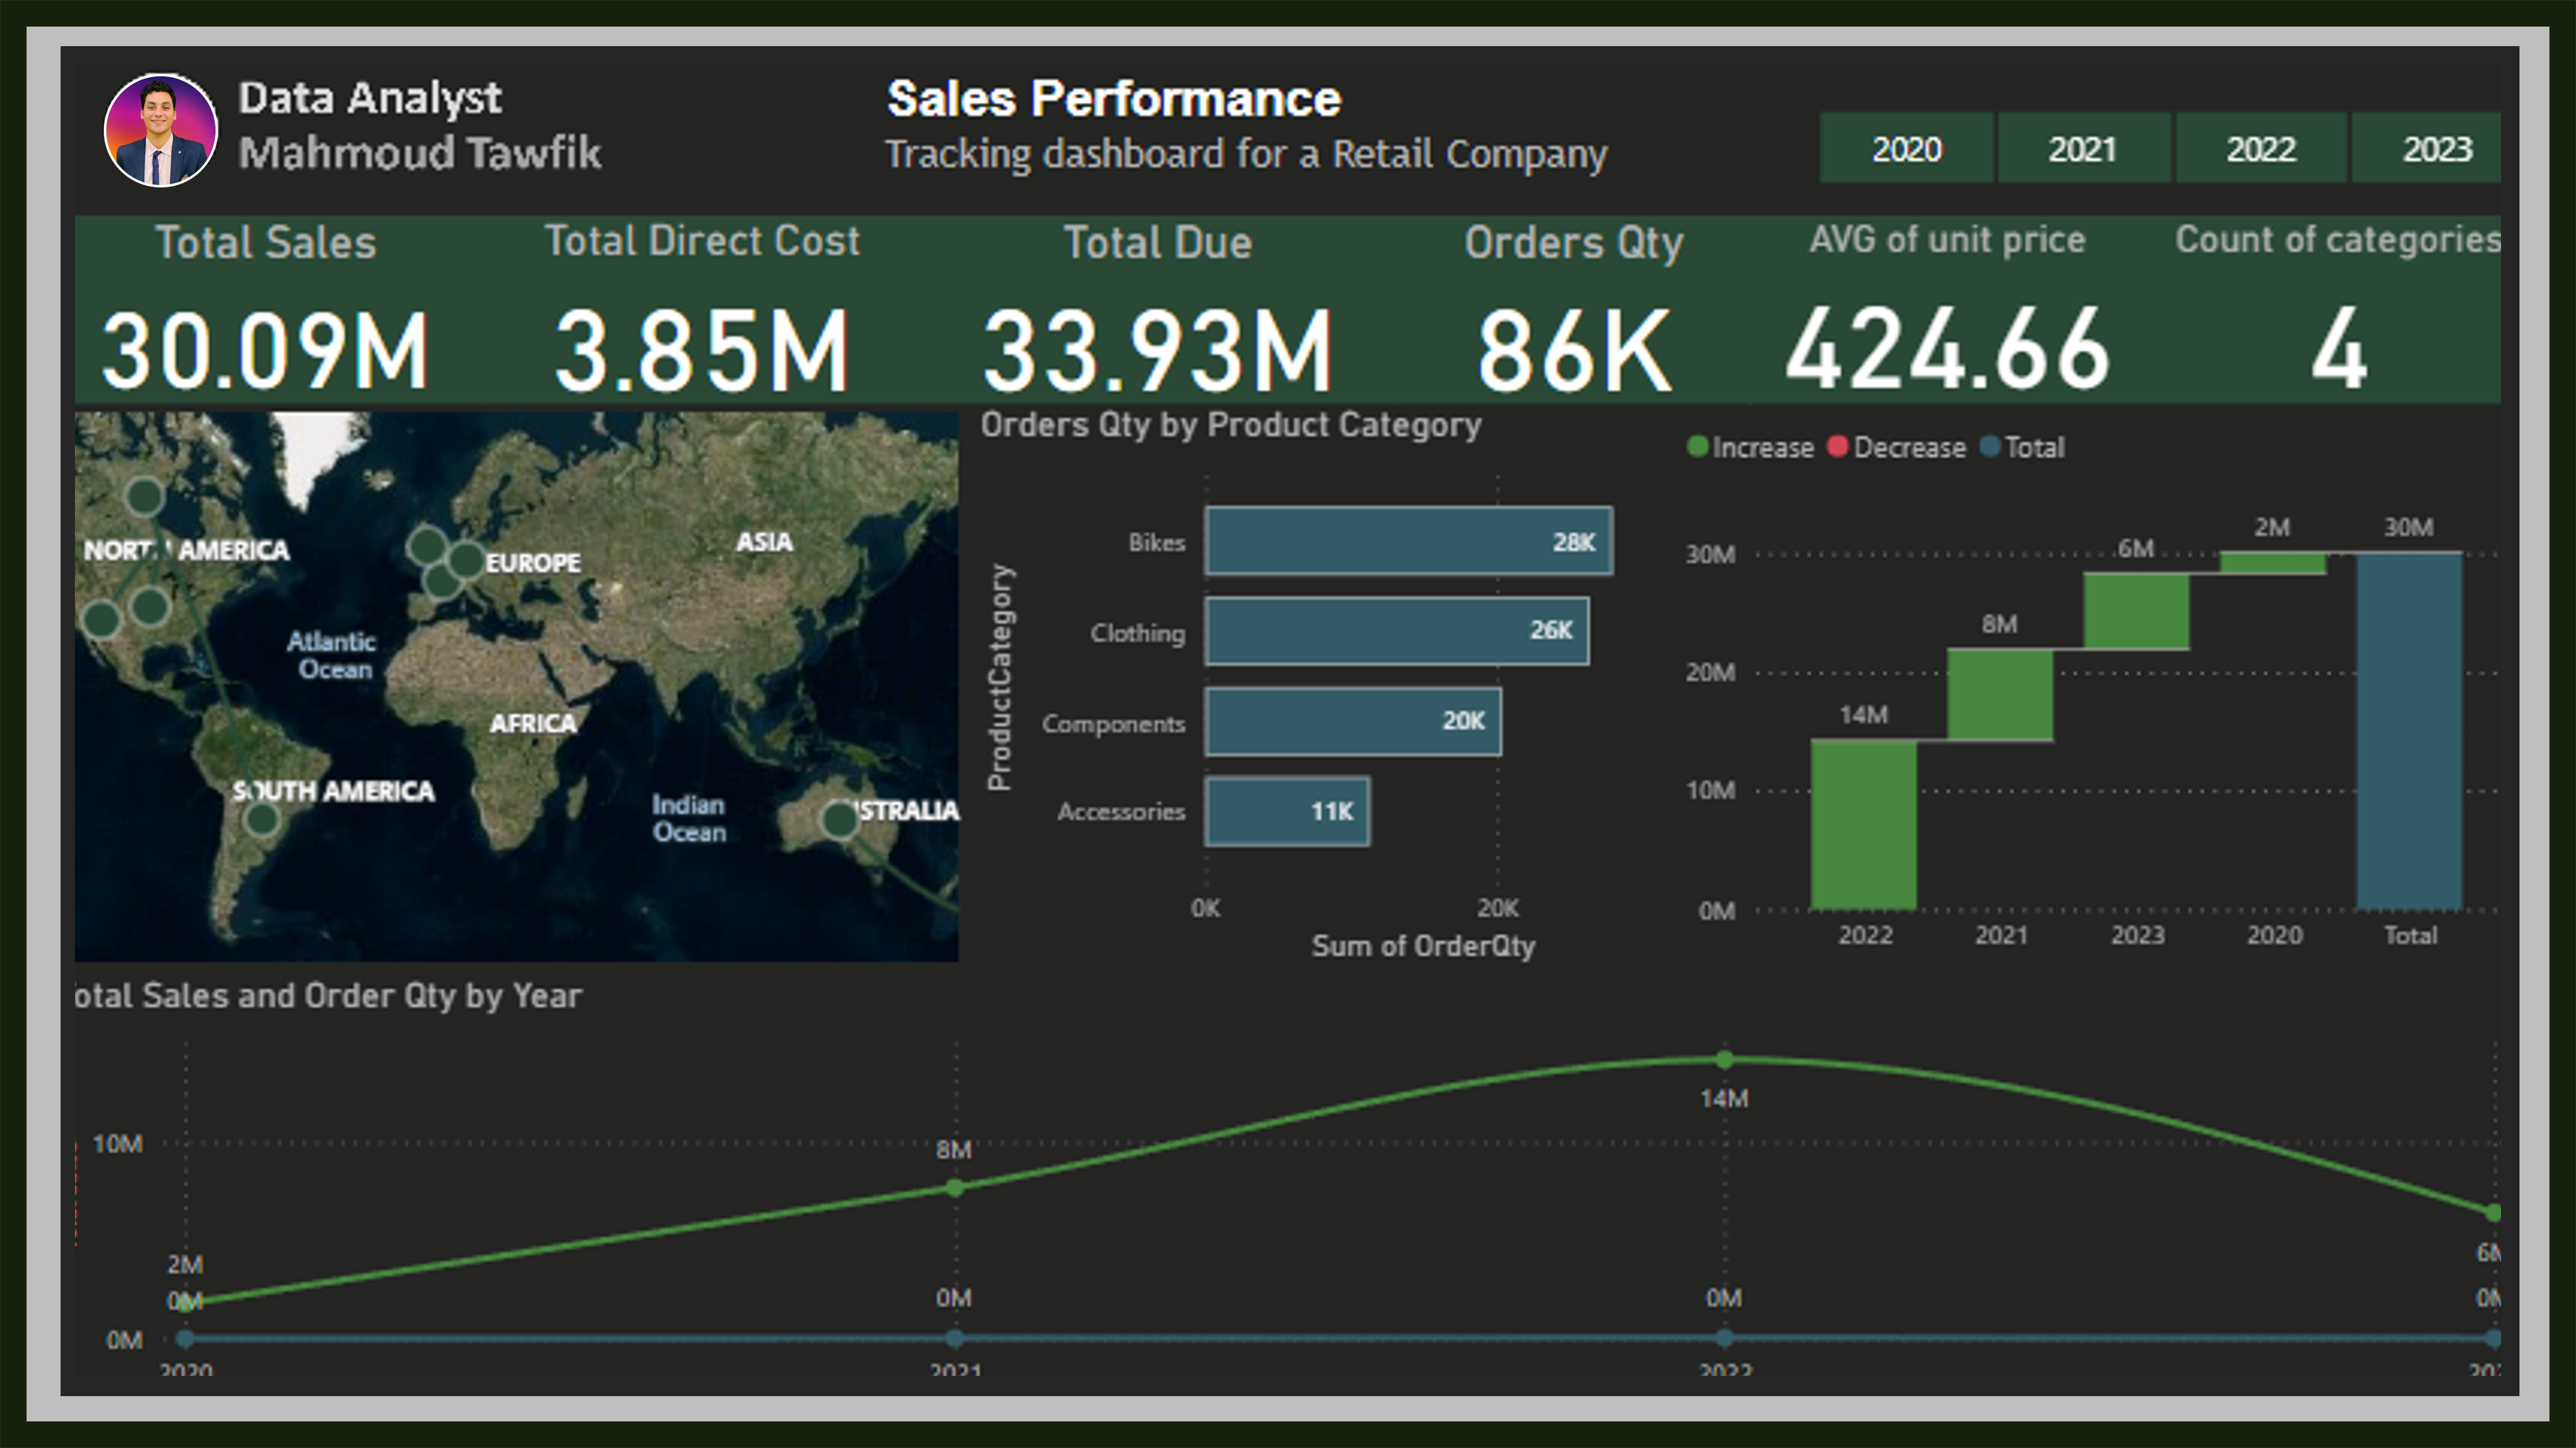2576x1448 pixels.
Task: Click the 2020 waterfall column labeled 2M
Action: 2272,563
